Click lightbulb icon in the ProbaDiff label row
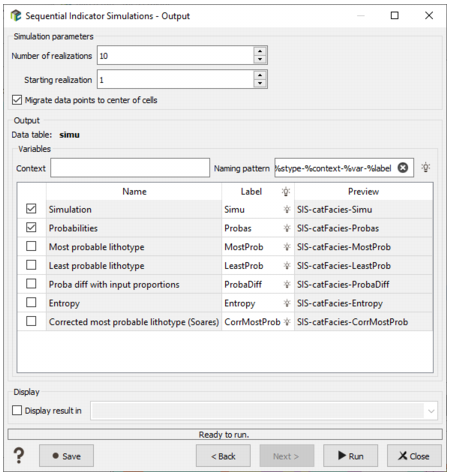Image resolution: width=451 pixels, height=475 pixels. [x=287, y=284]
